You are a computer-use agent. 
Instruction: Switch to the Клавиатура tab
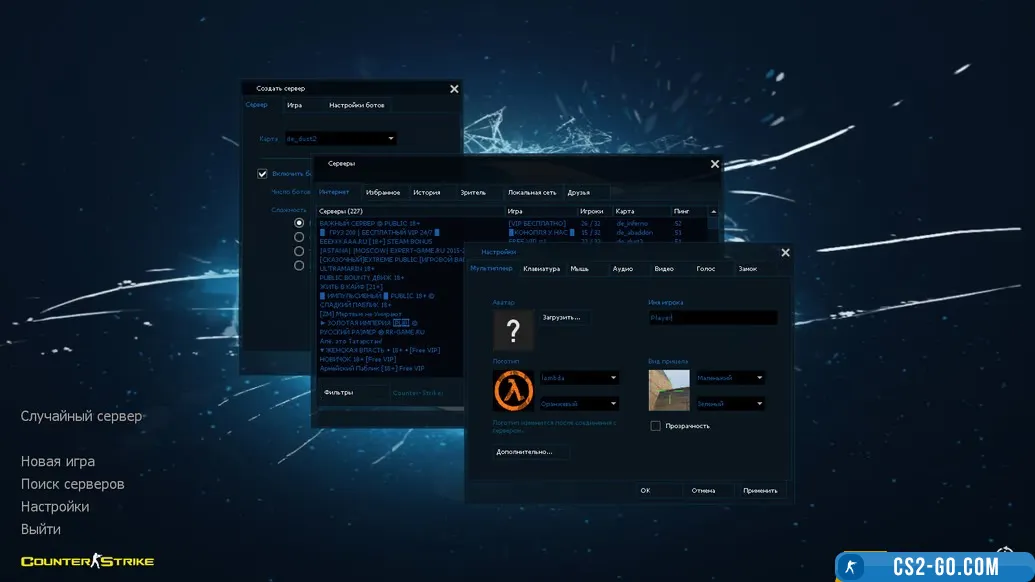pos(541,269)
